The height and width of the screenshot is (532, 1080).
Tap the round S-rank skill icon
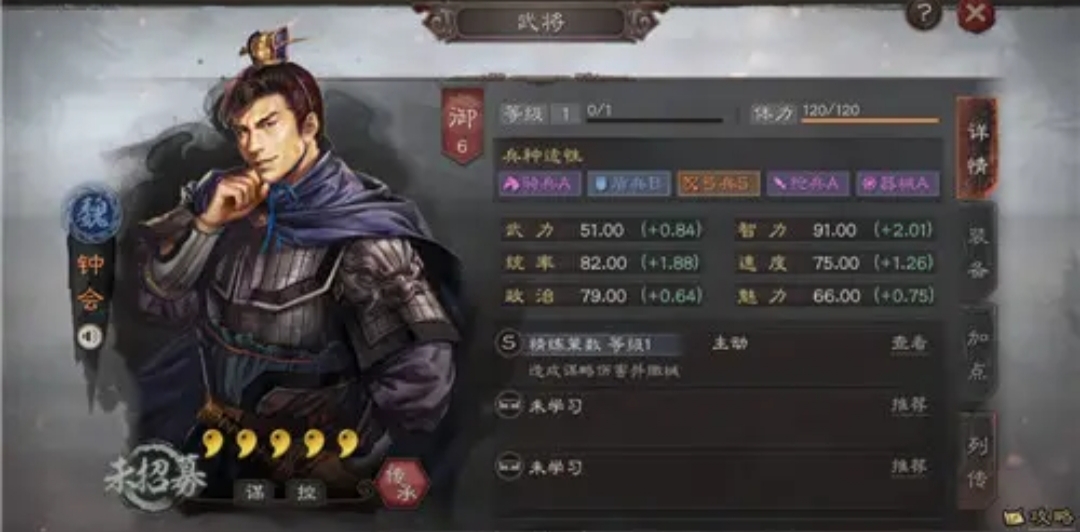click(x=508, y=344)
